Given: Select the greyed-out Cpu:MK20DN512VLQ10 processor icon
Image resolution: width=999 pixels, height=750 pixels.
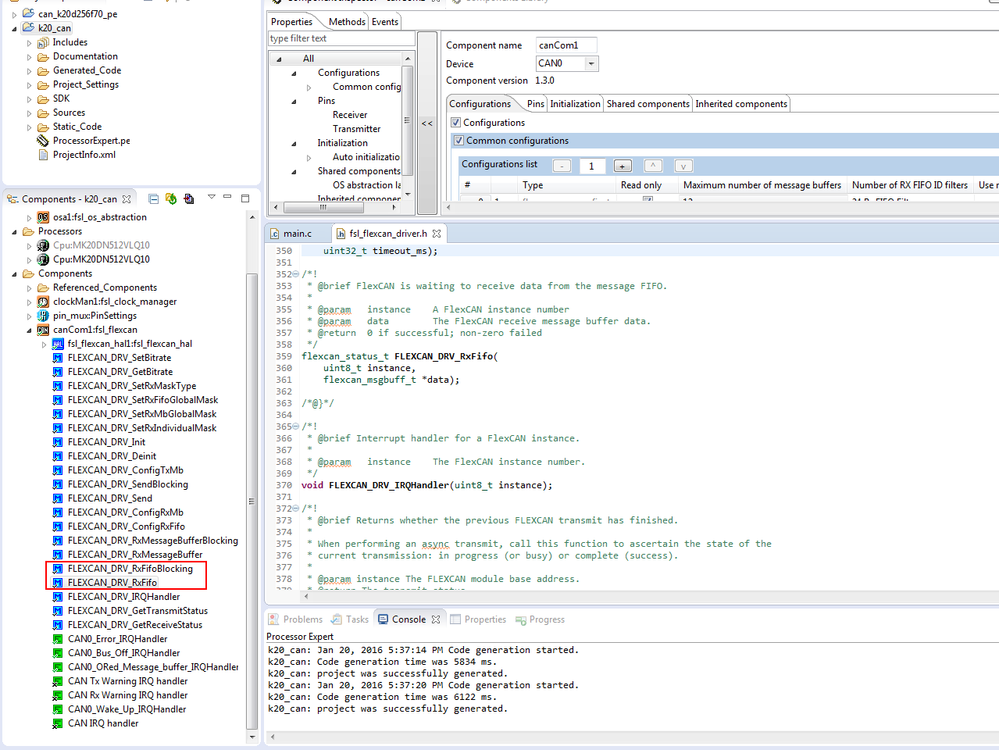Looking at the screenshot, I should click(43, 245).
